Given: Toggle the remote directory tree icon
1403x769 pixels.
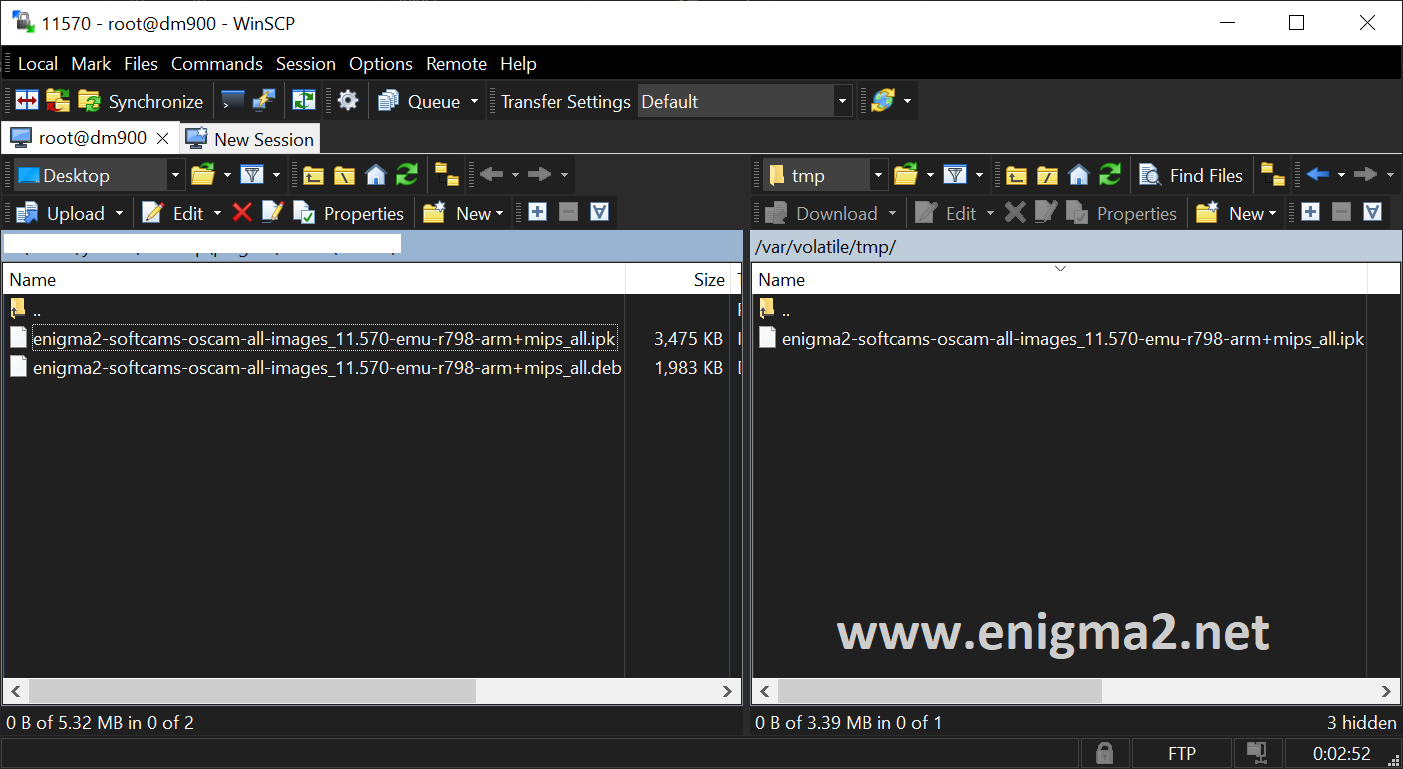Looking at the screenshot, I should point(1273,175).
